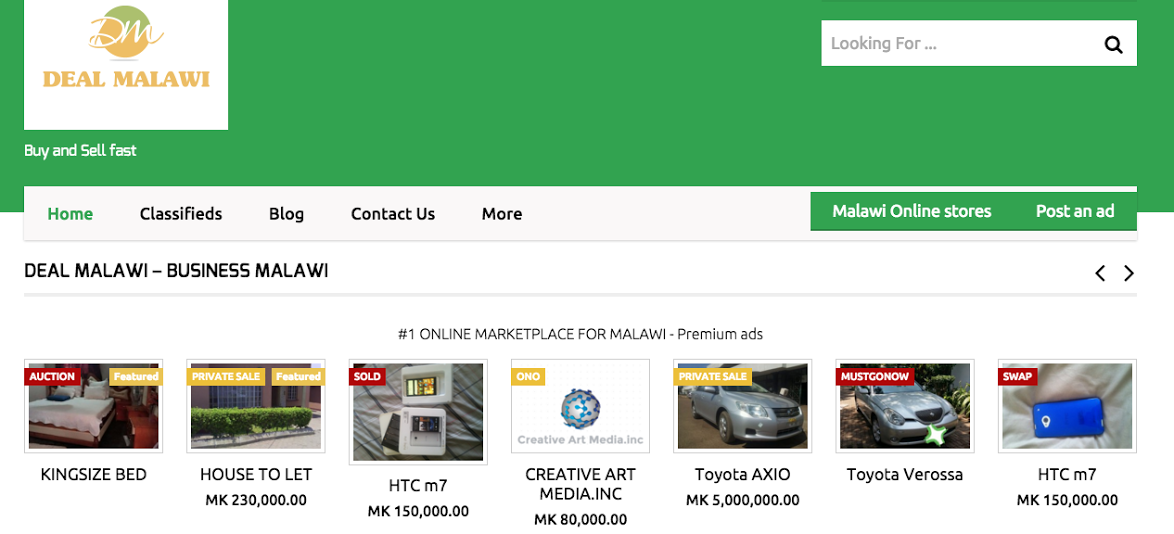Expand the More menu

point(501,214)
